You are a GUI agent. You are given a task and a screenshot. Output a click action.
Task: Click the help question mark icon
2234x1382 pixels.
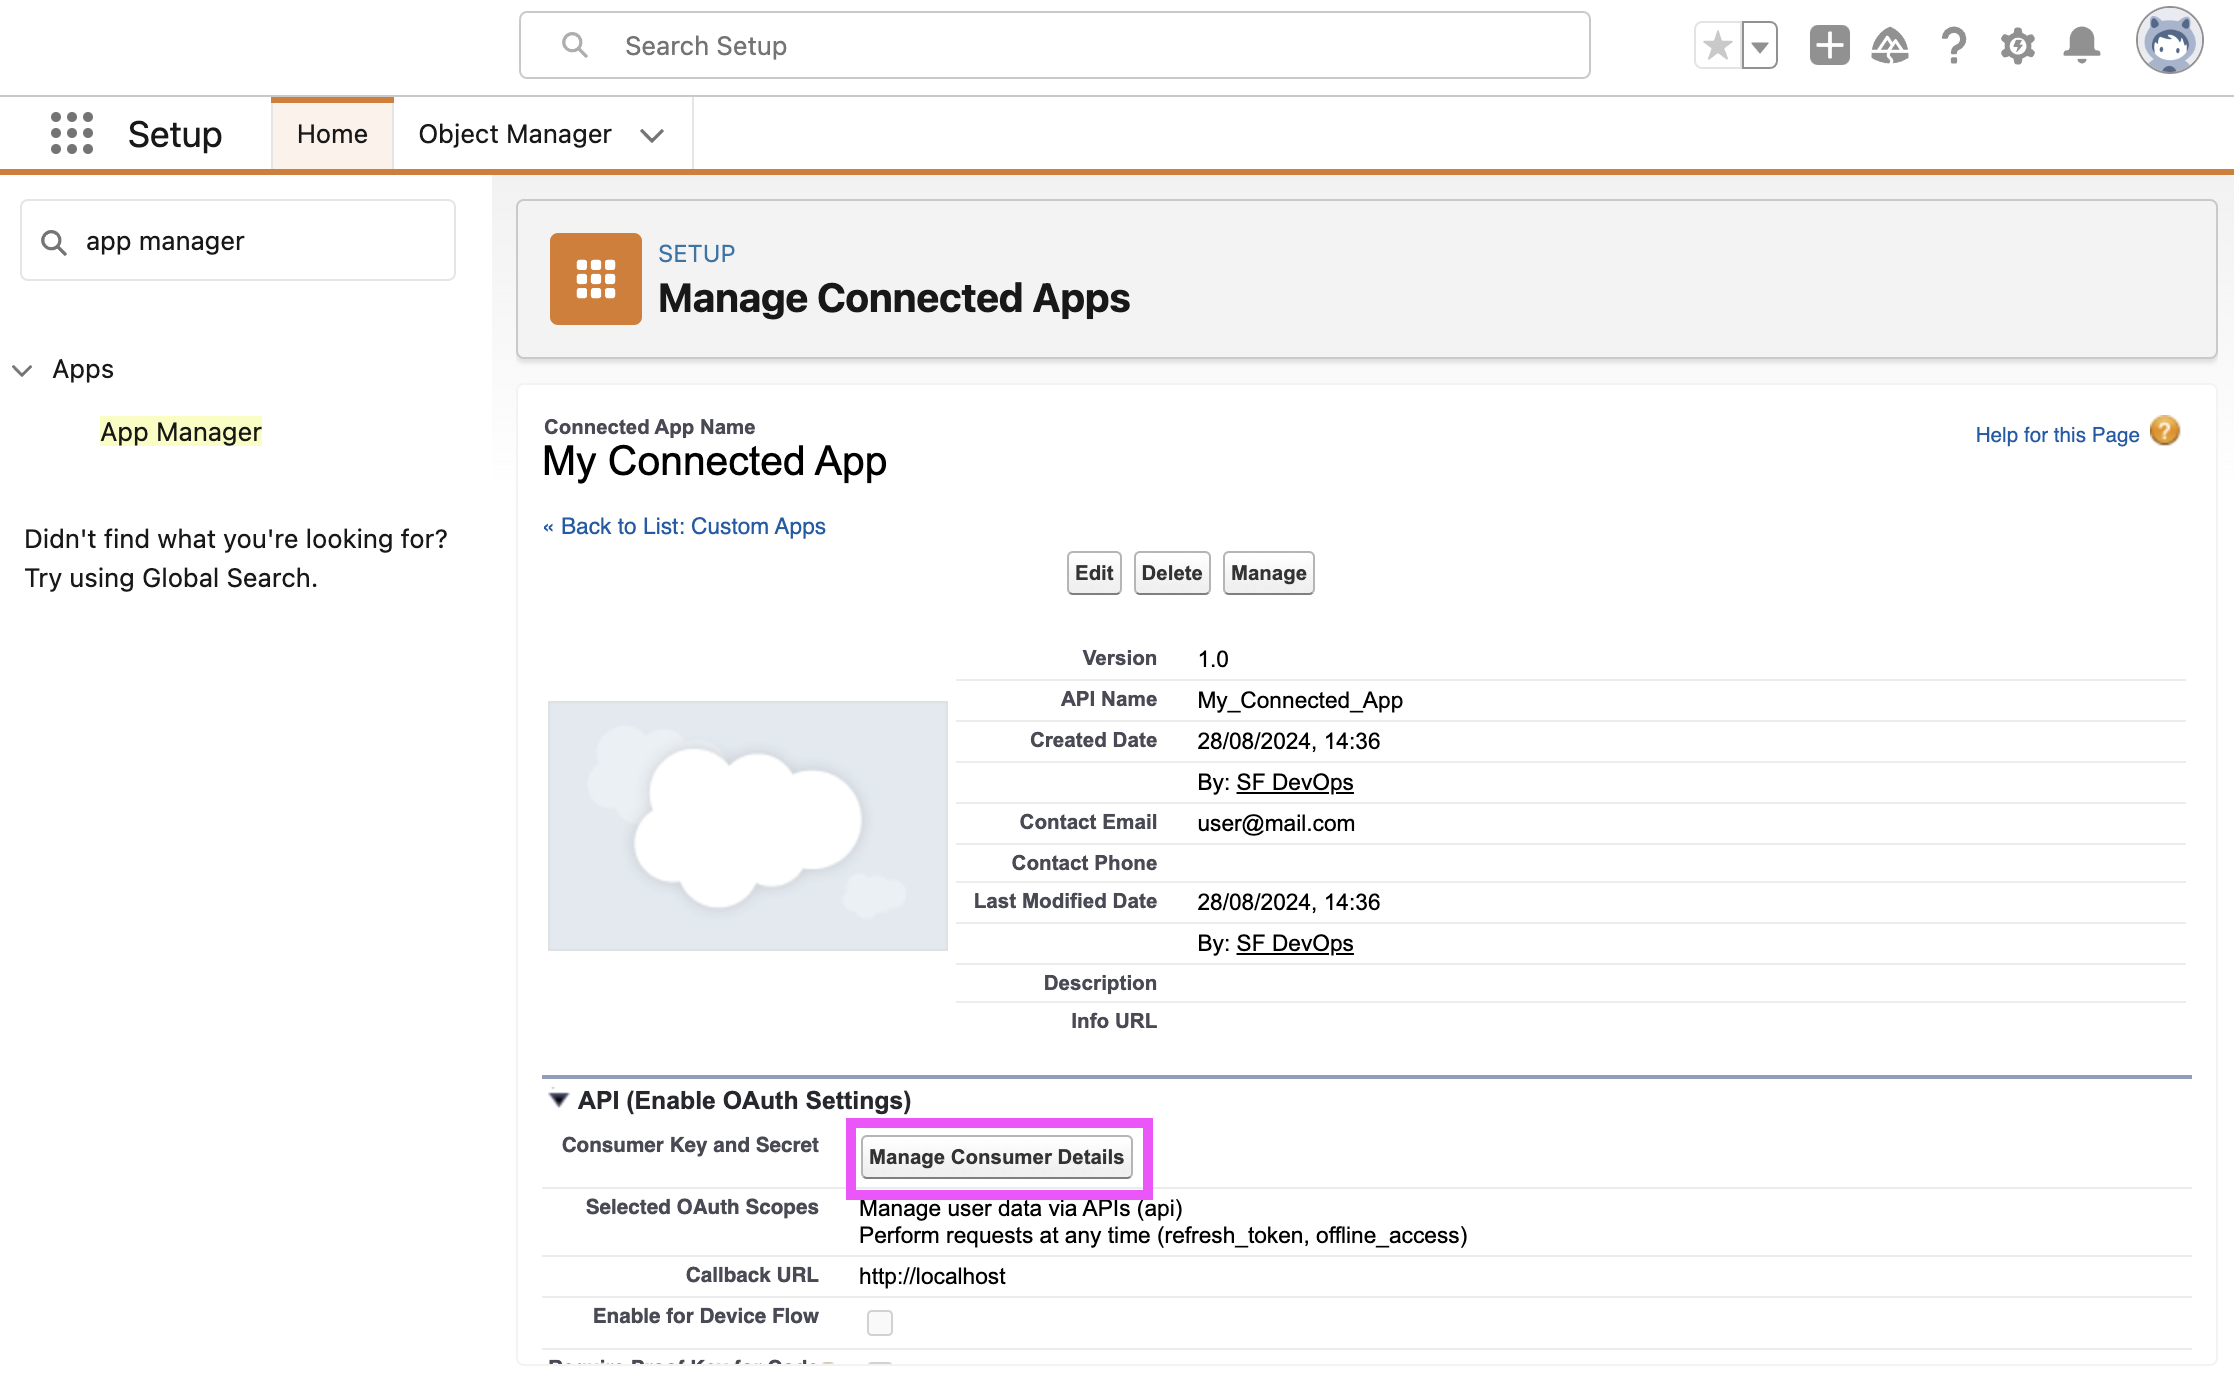click(x=1953, y=46)
